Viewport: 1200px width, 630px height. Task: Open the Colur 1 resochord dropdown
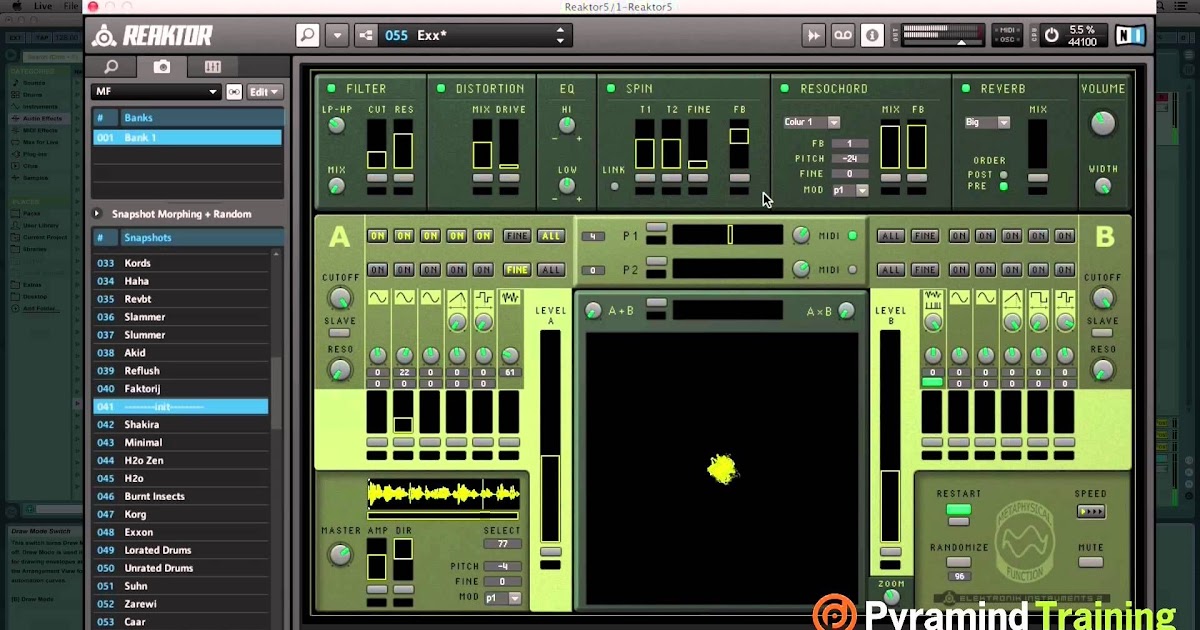coord(811,122)
